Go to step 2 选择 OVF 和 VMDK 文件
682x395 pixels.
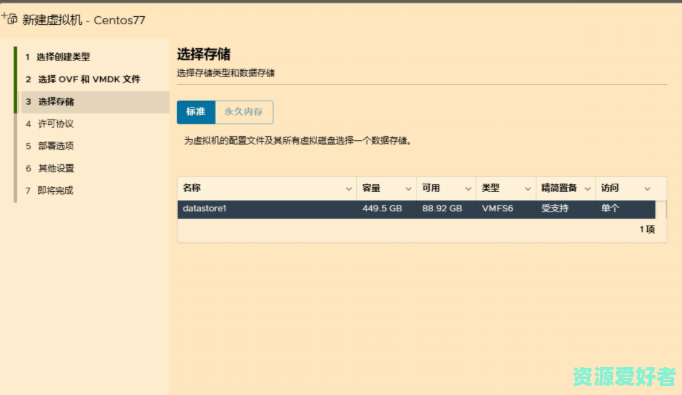[83, 79]
